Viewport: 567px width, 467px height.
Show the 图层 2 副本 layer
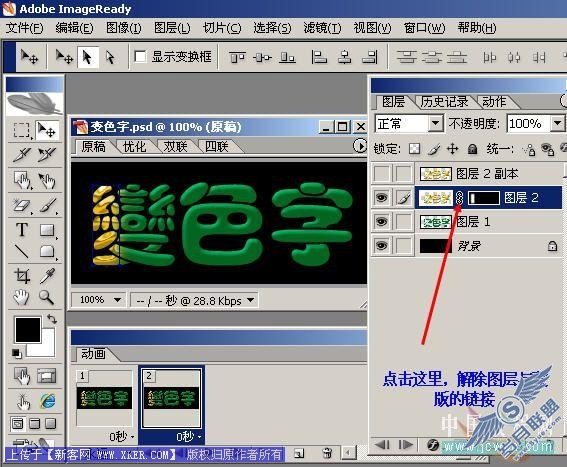tap(381, 174)
